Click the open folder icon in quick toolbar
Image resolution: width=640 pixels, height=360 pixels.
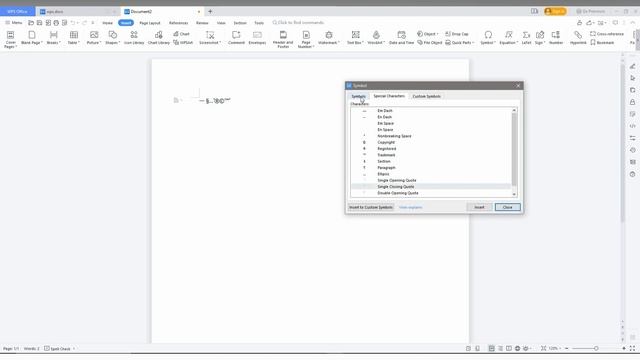(x=31, y=23)
